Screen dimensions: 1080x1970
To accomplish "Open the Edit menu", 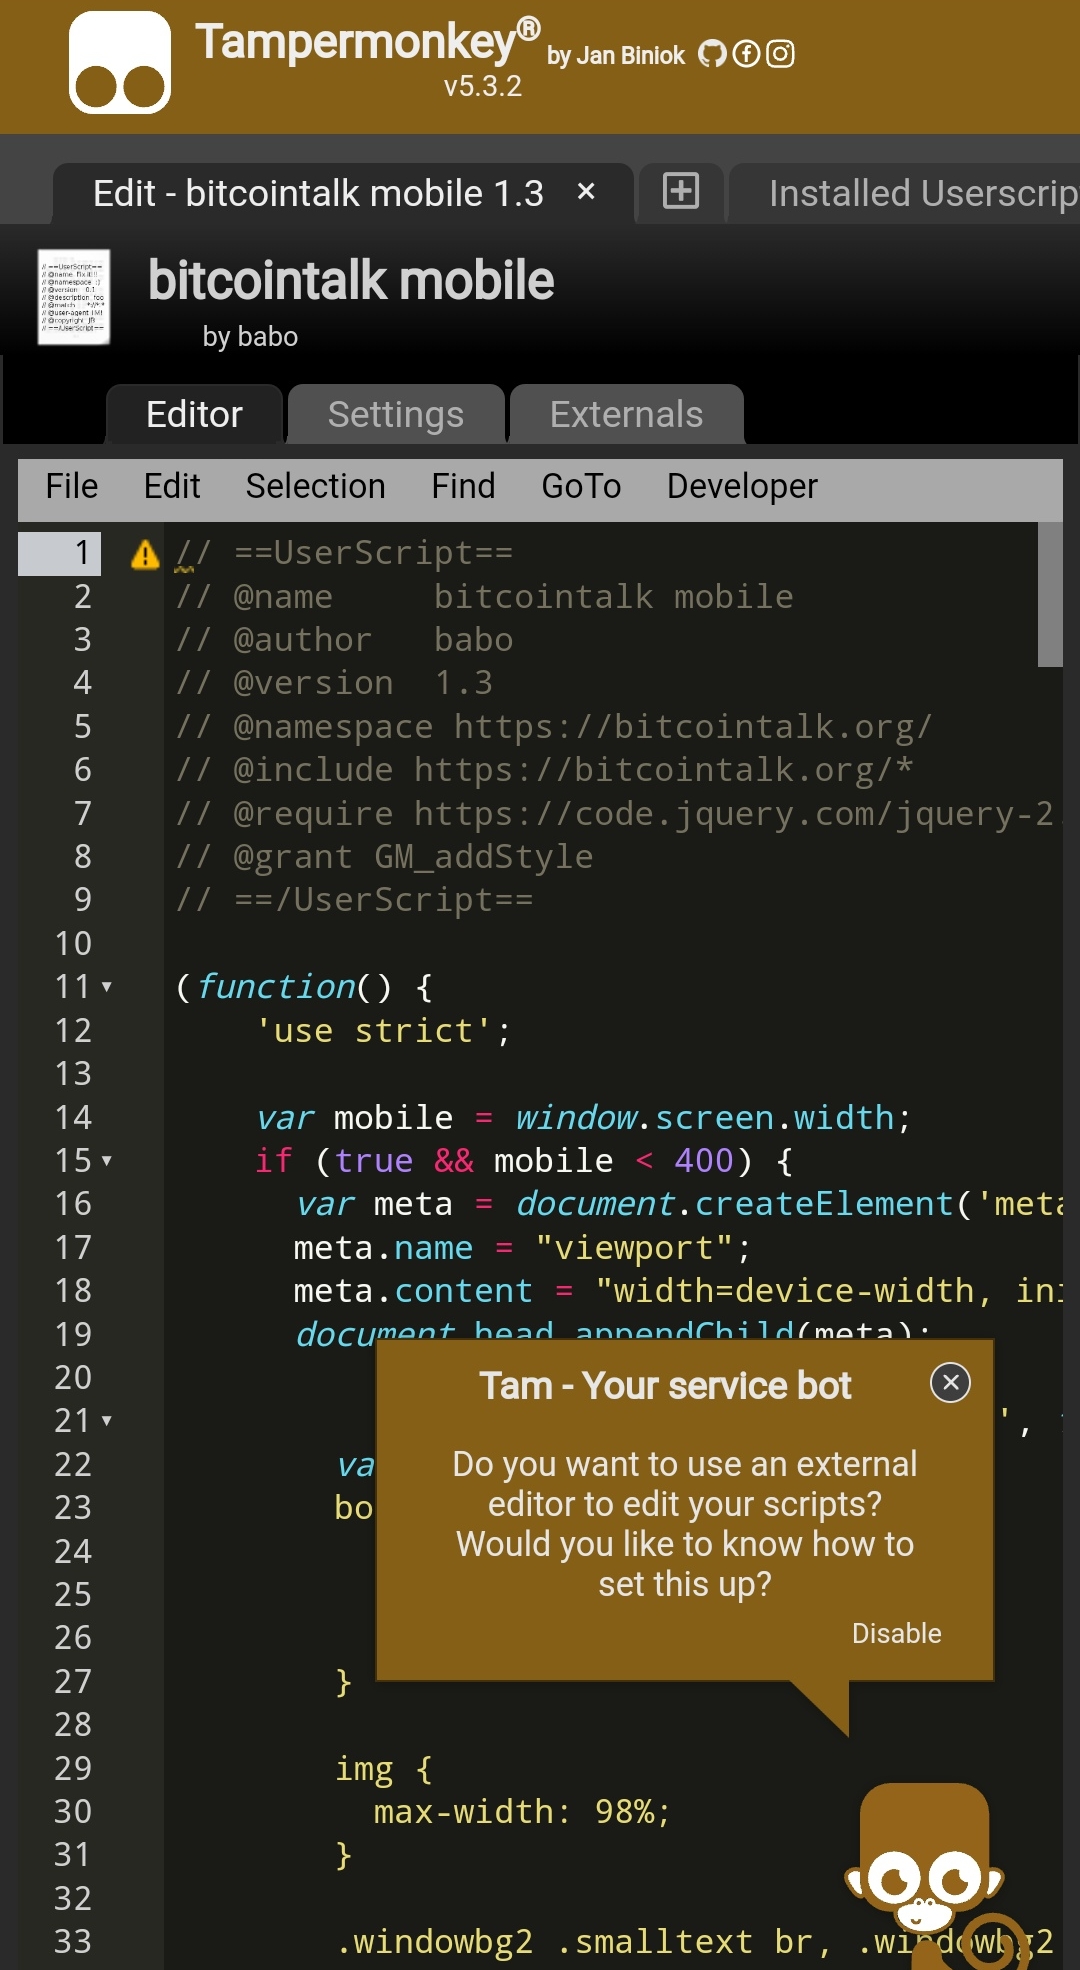I will click(172, 486).
